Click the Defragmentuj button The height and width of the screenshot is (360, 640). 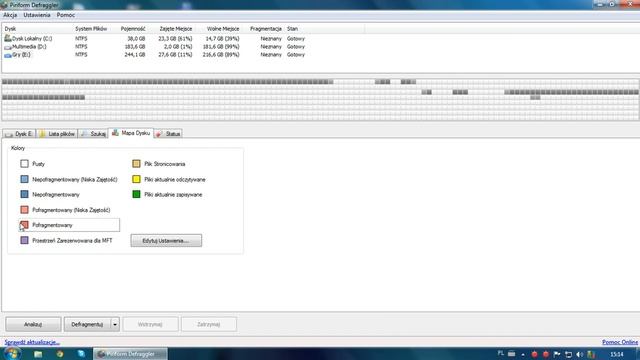coord(87,324)
